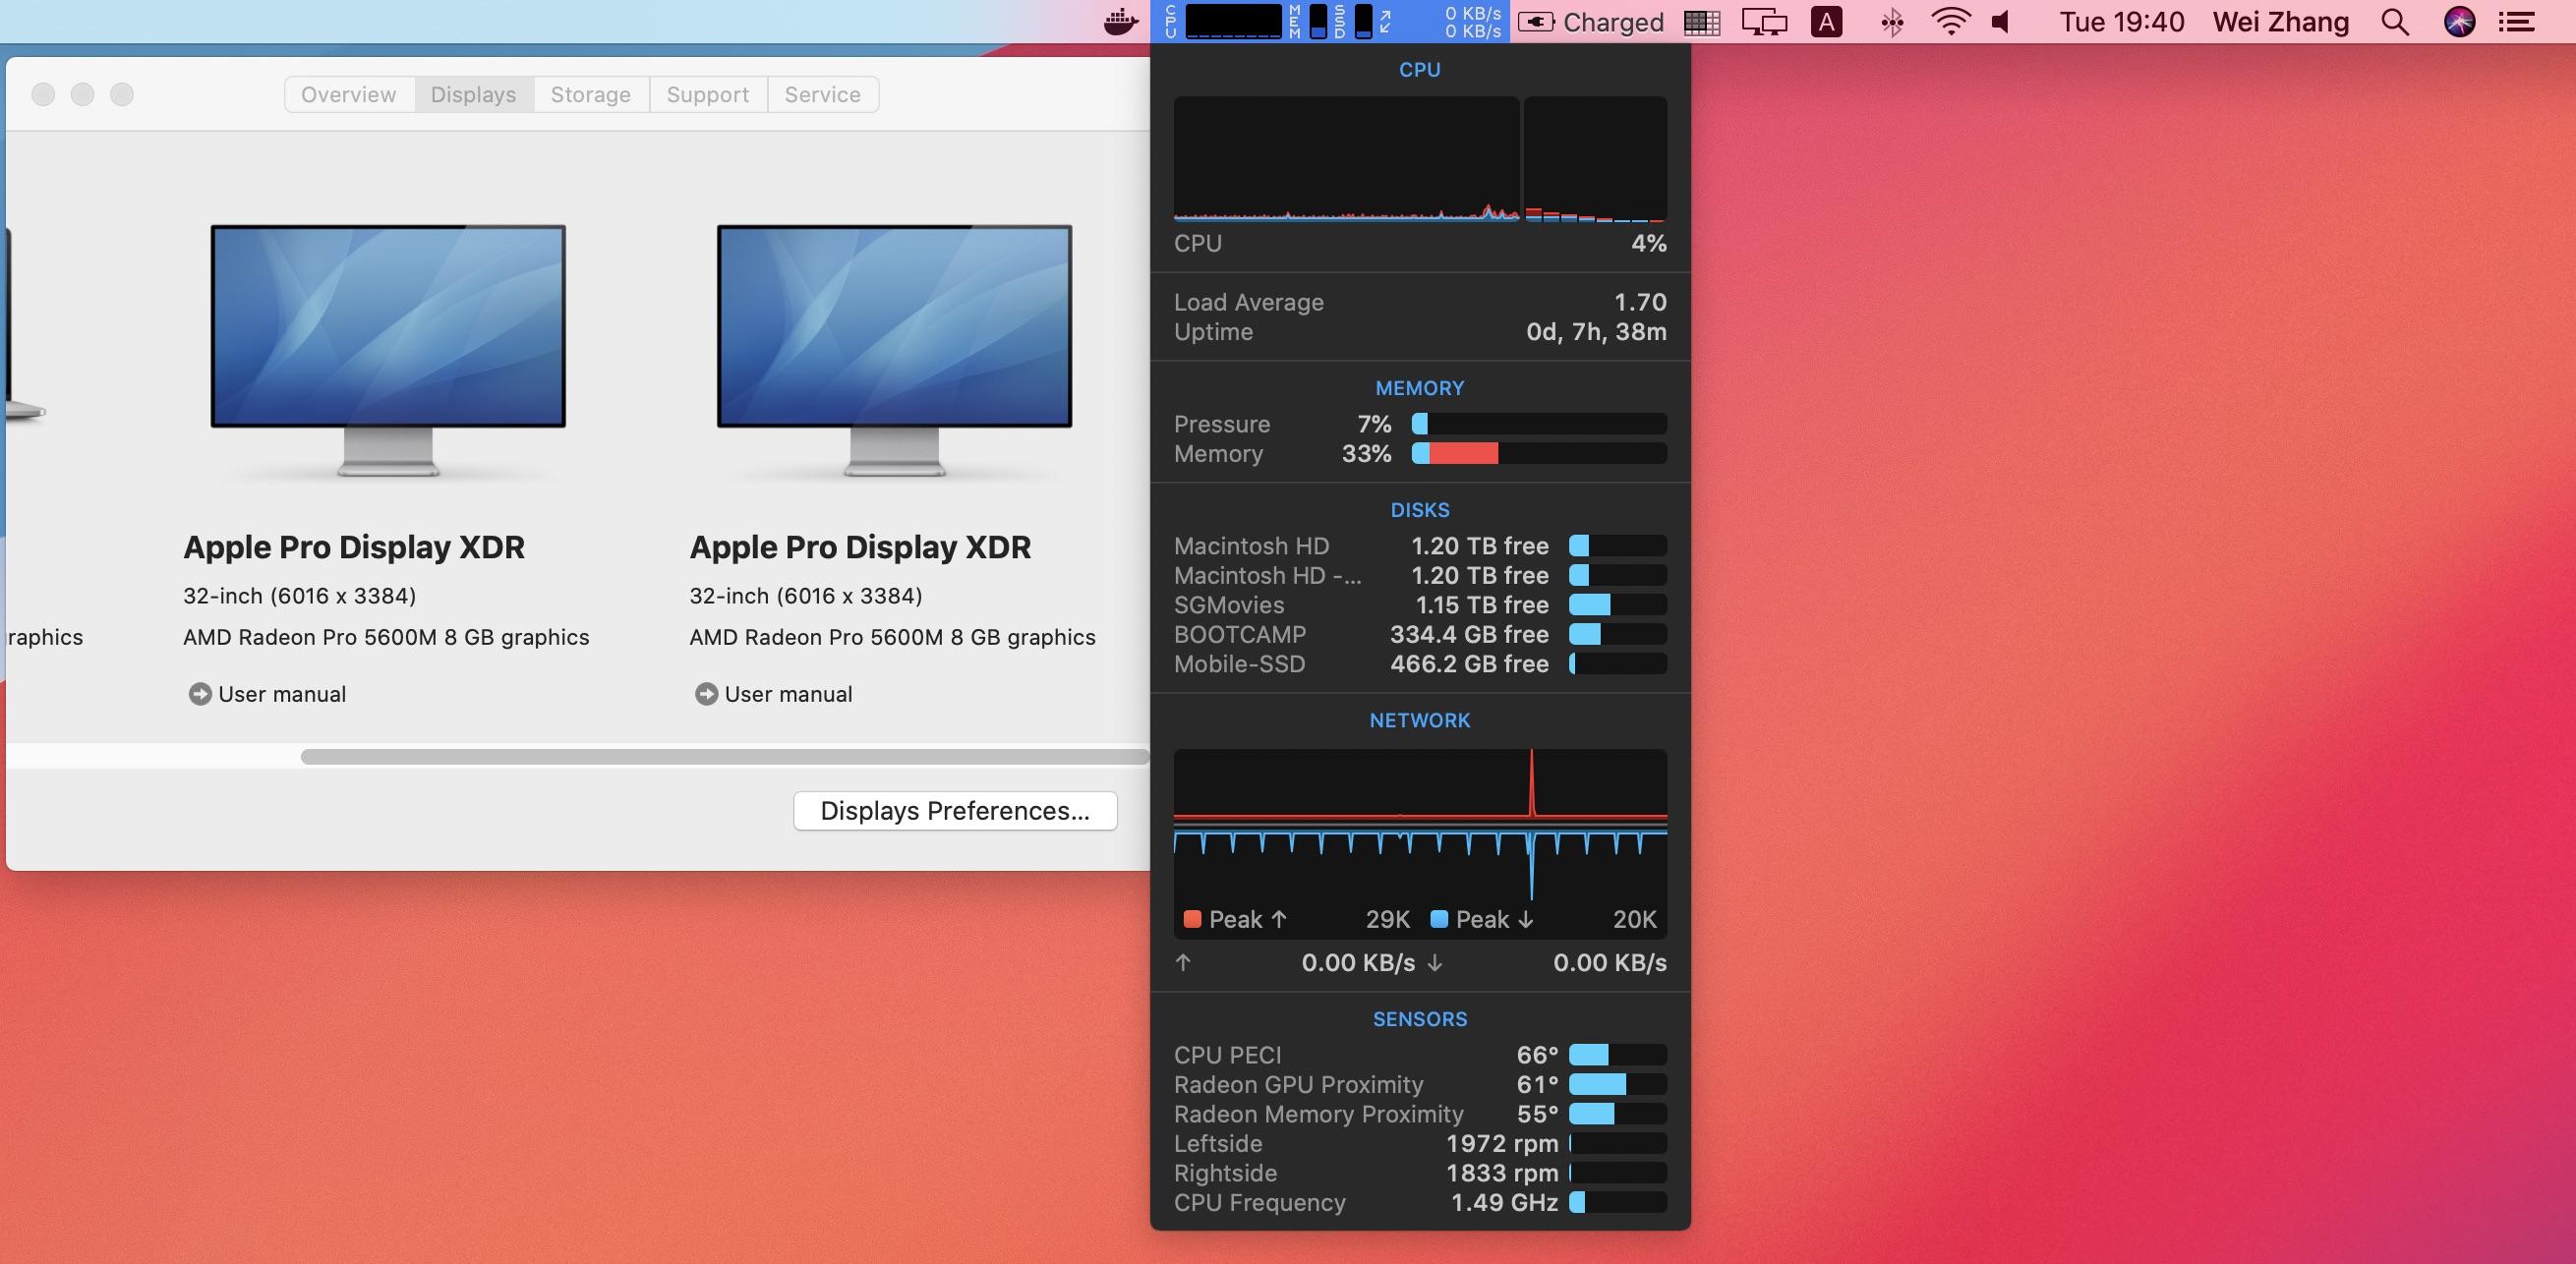2576x1264 pixels.
Task: Click the Bluetooth menu bar icon
Action: pos(1893,22)
